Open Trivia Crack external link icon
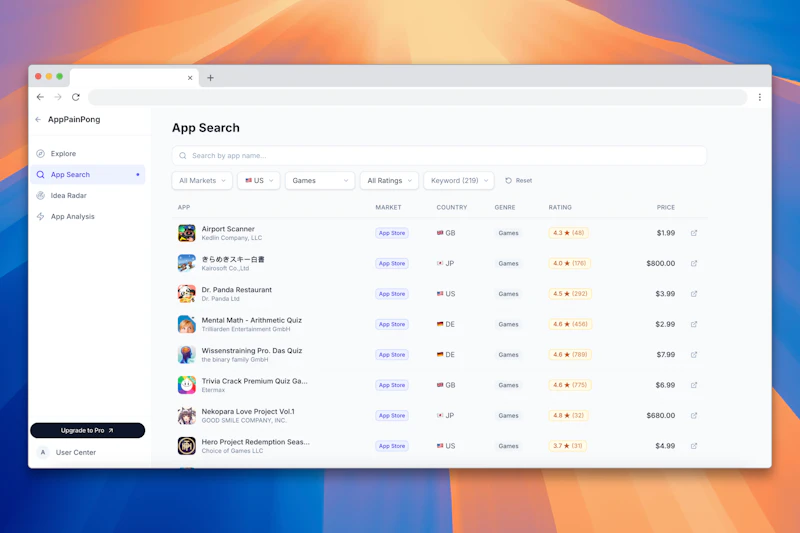This screenshot has height=533, width=800. (694, 385)
